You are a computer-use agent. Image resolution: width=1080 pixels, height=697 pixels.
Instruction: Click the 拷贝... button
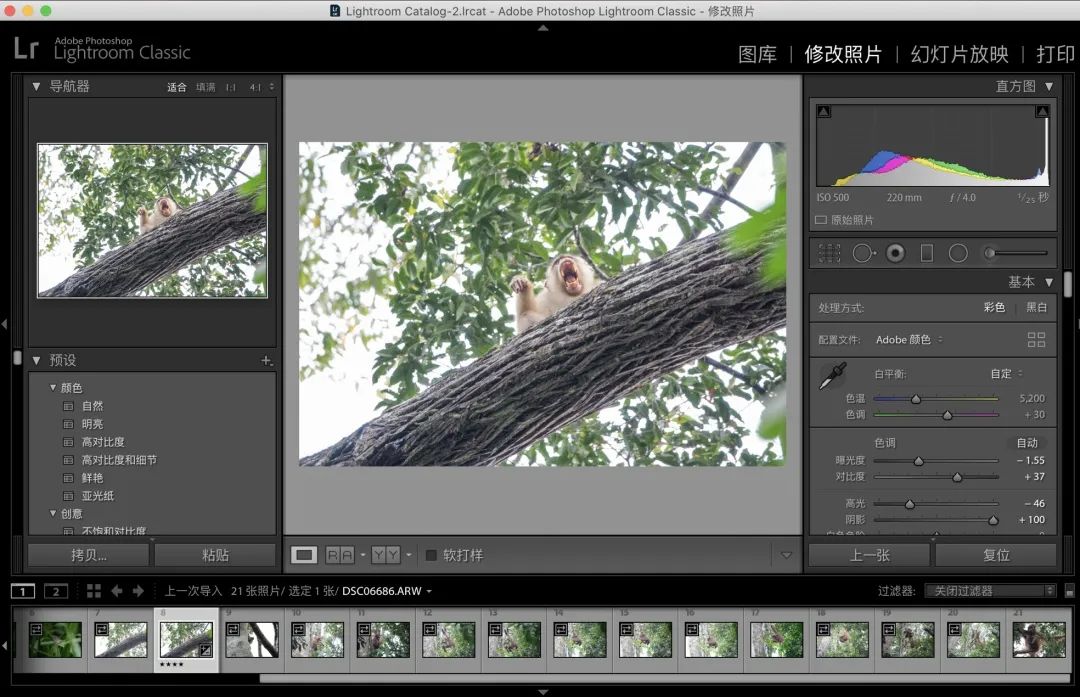[89, 555]
